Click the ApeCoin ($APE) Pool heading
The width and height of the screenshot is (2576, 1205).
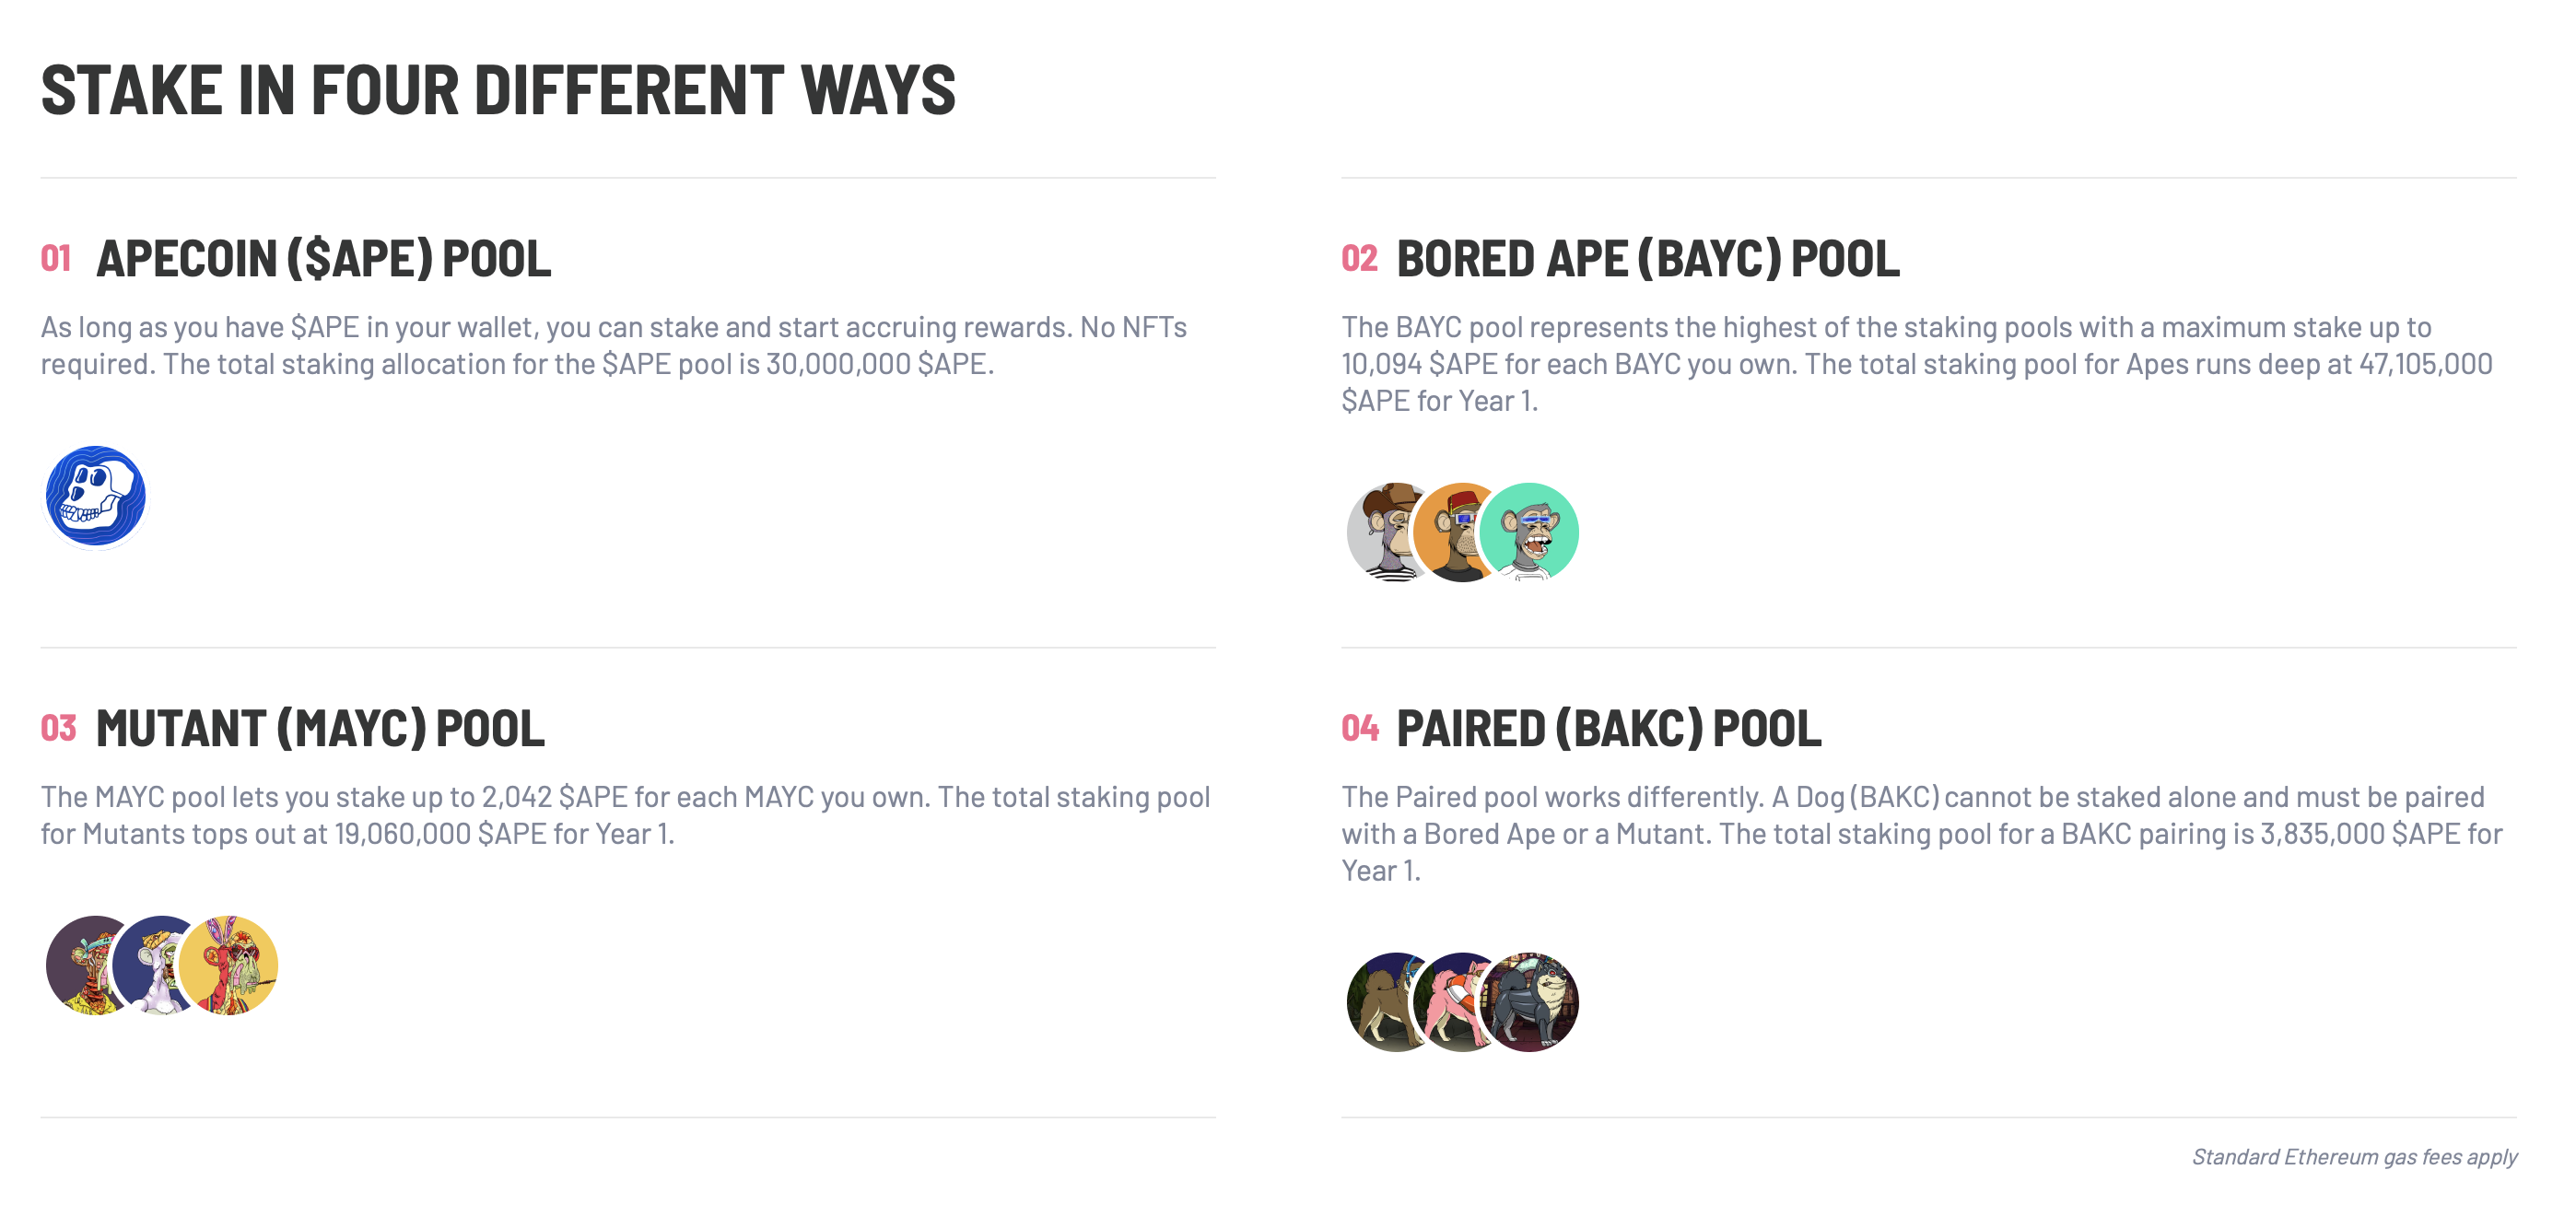tap(323, 259)
